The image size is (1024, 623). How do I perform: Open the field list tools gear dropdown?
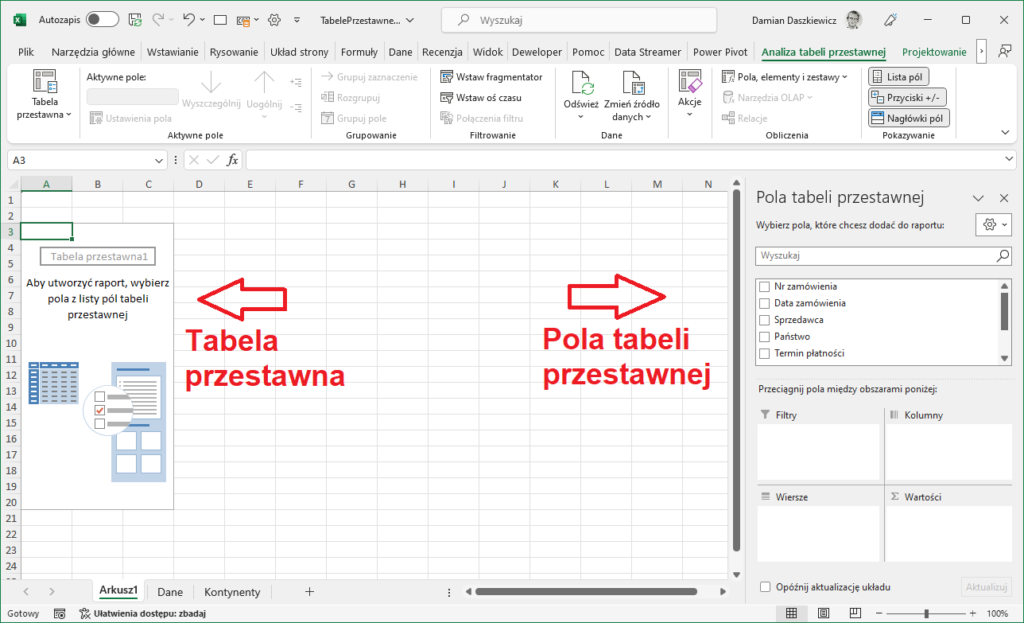tap(991, 225)
